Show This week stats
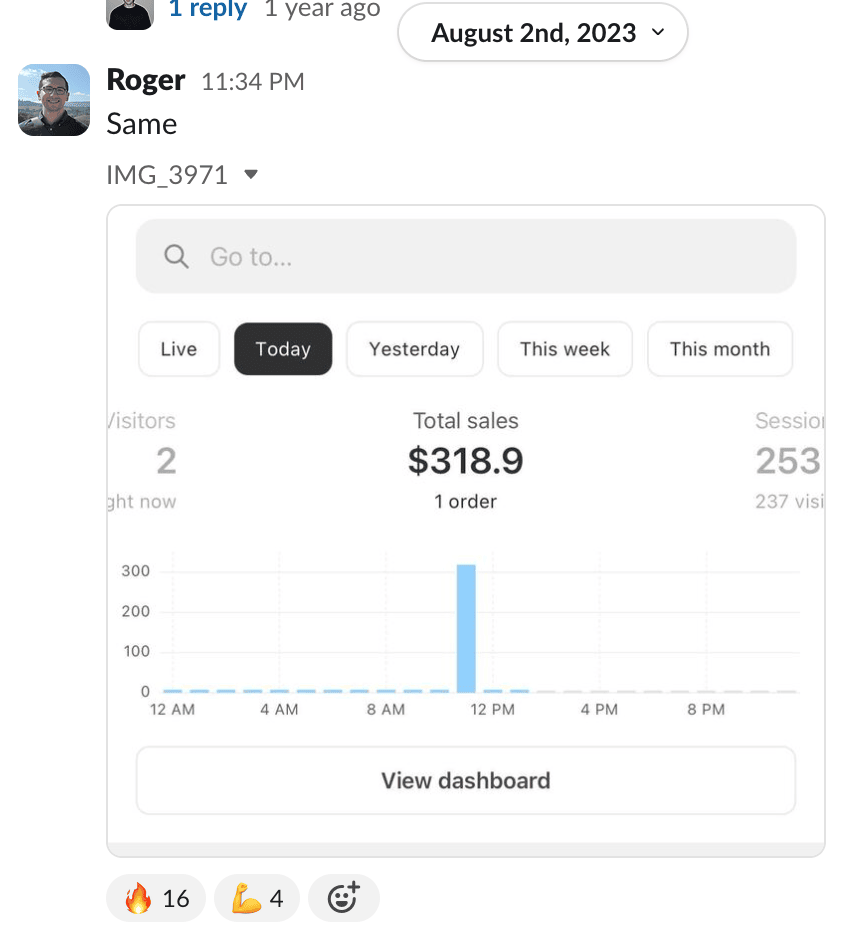Image resolution: width=850 pixels, height=944 pixels. (x=565, y=349)
